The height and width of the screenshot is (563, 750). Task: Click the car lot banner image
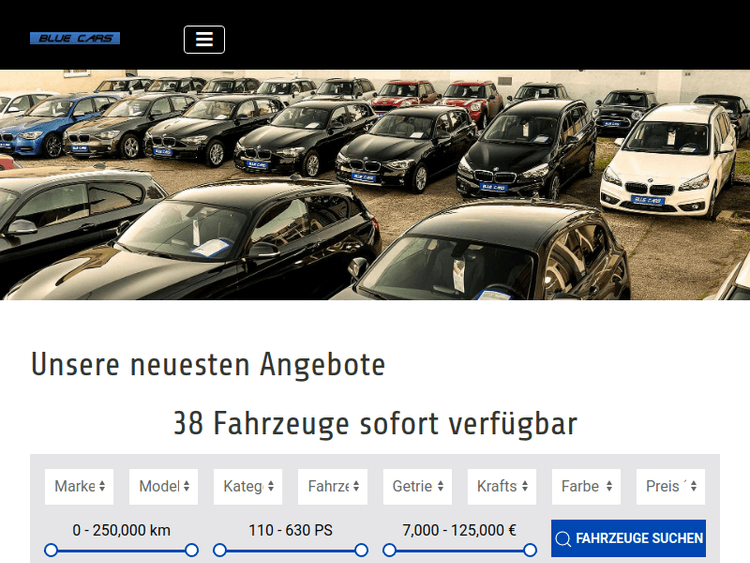375,185
